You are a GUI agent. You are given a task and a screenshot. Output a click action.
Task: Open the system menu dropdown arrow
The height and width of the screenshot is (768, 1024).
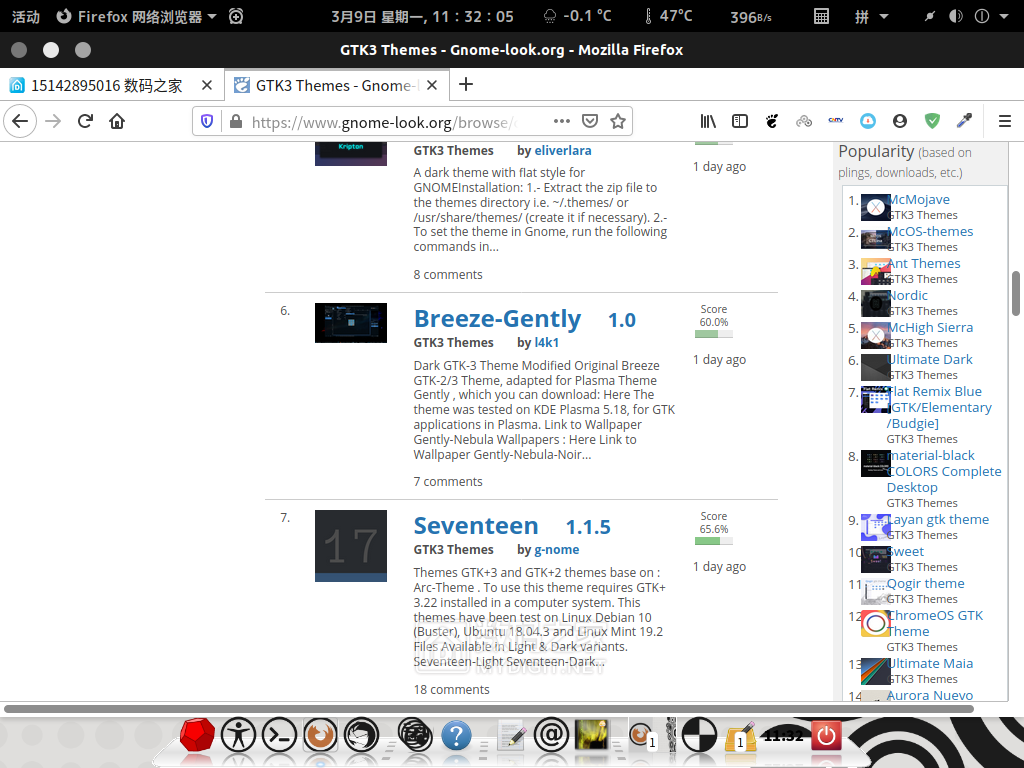coord(1004,16)
